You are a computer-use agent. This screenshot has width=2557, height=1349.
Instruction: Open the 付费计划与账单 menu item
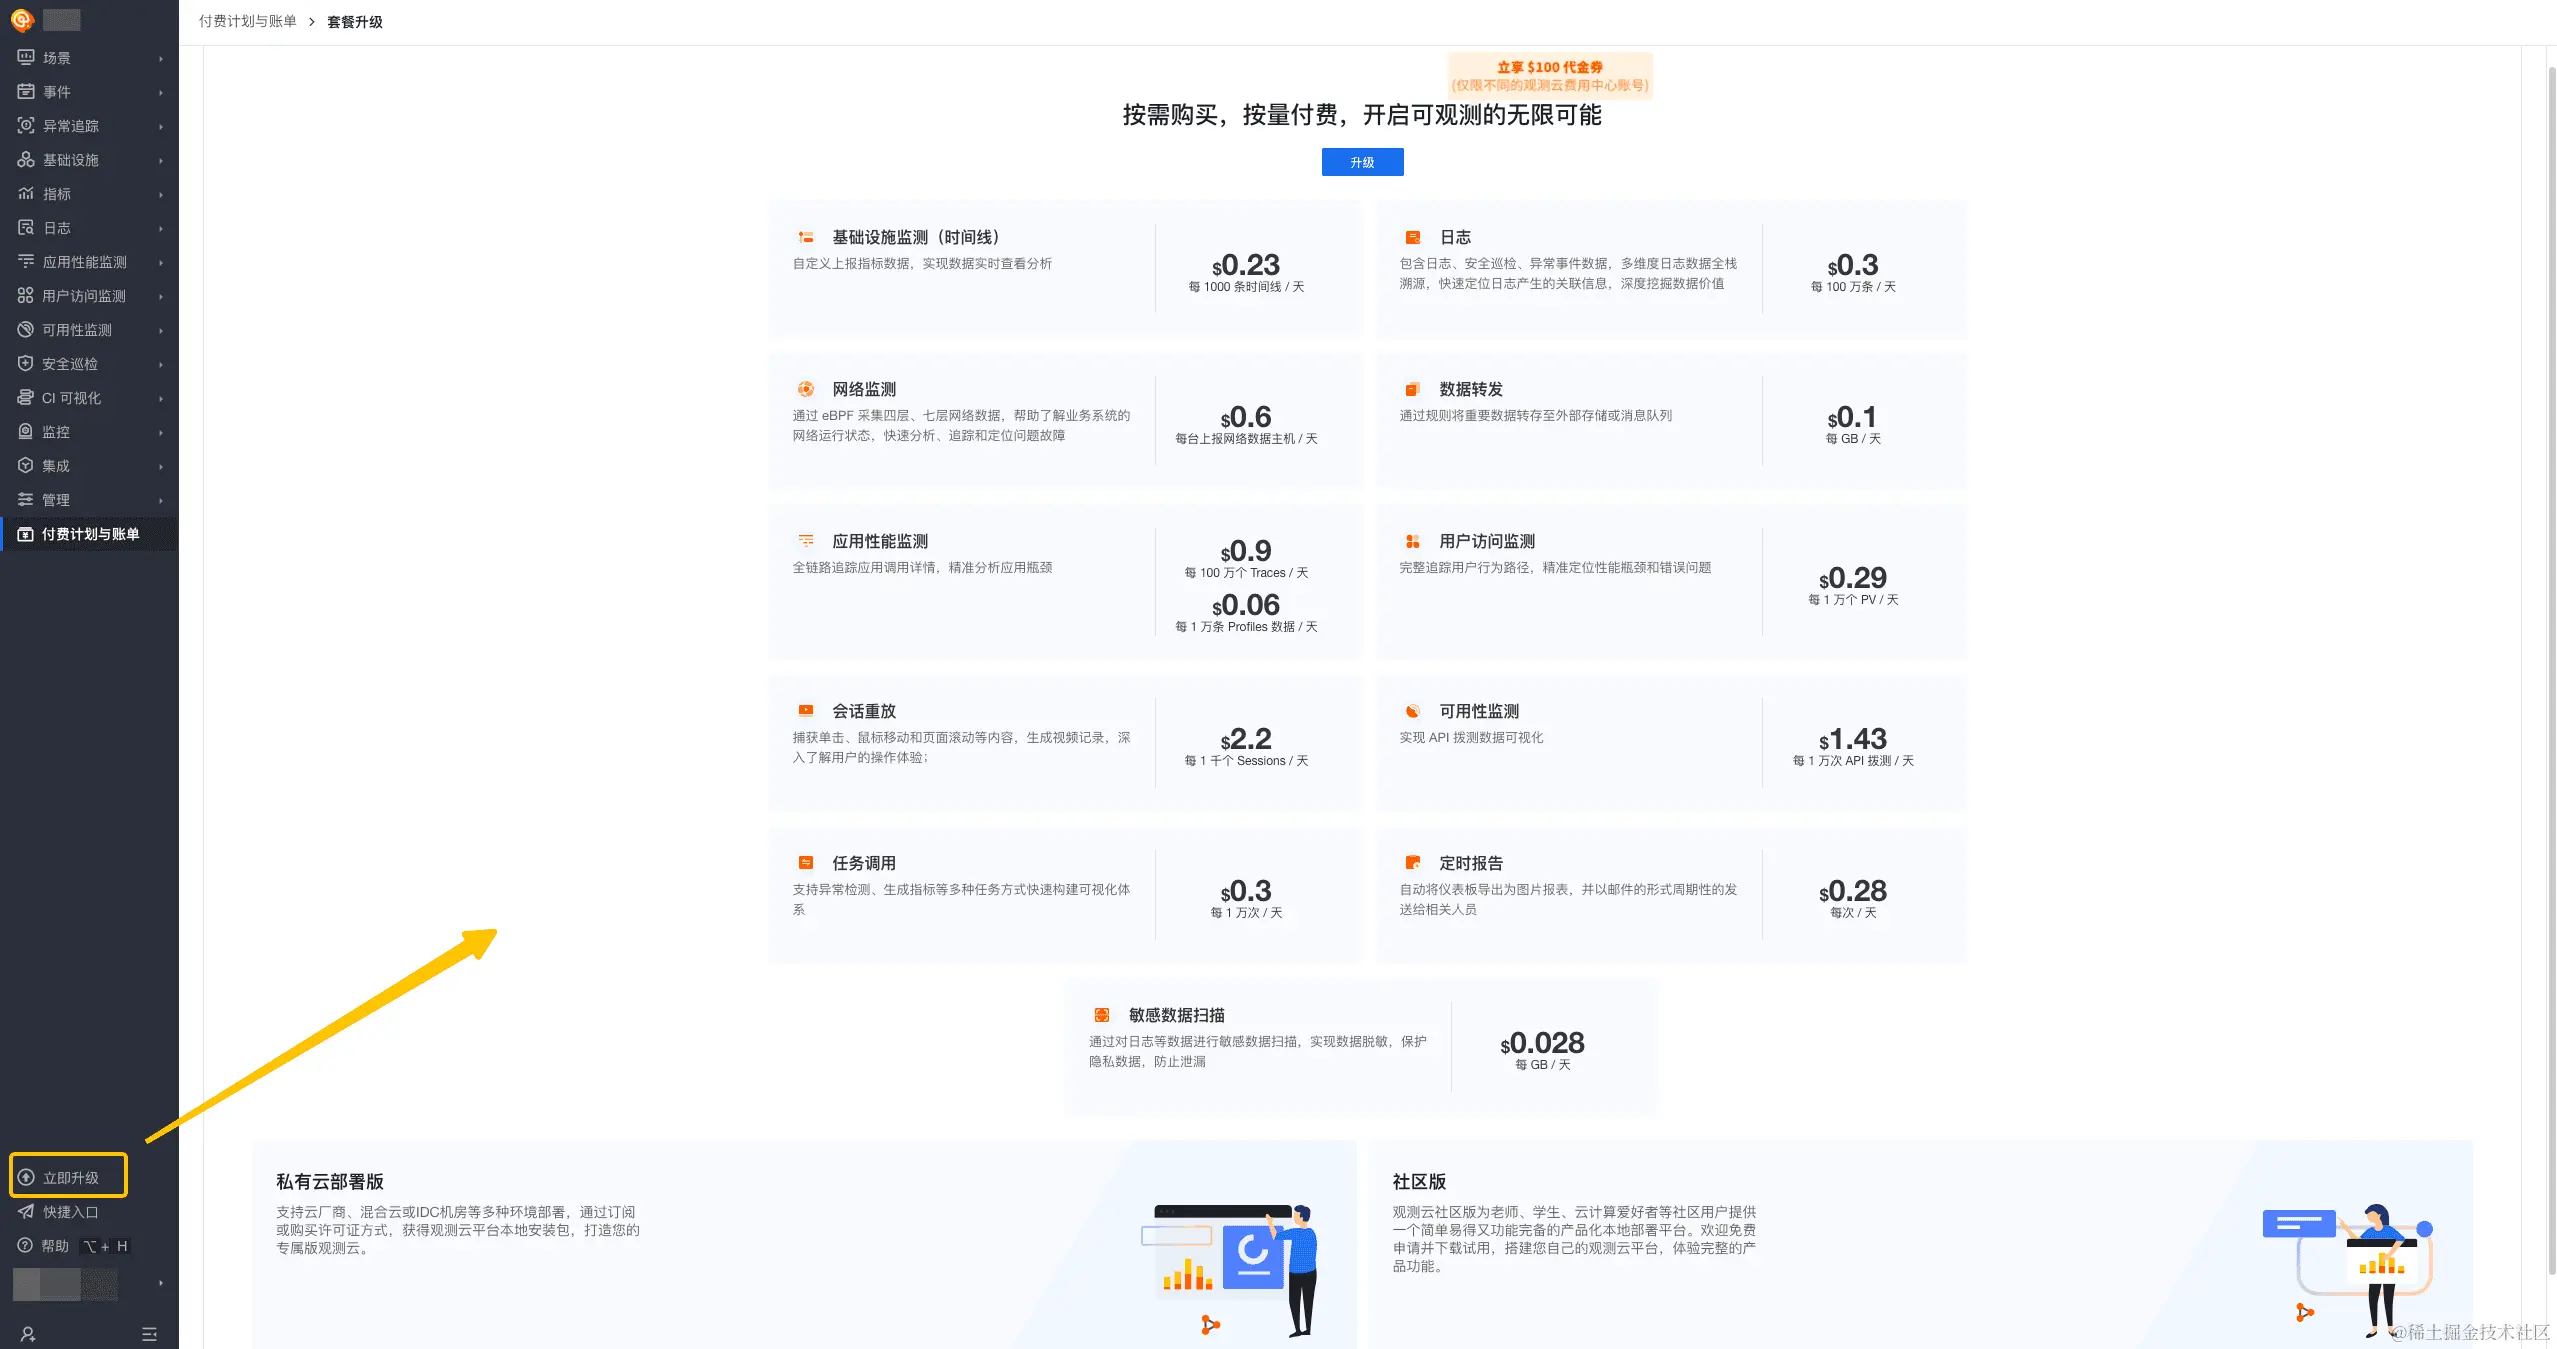tap(90, 534)
